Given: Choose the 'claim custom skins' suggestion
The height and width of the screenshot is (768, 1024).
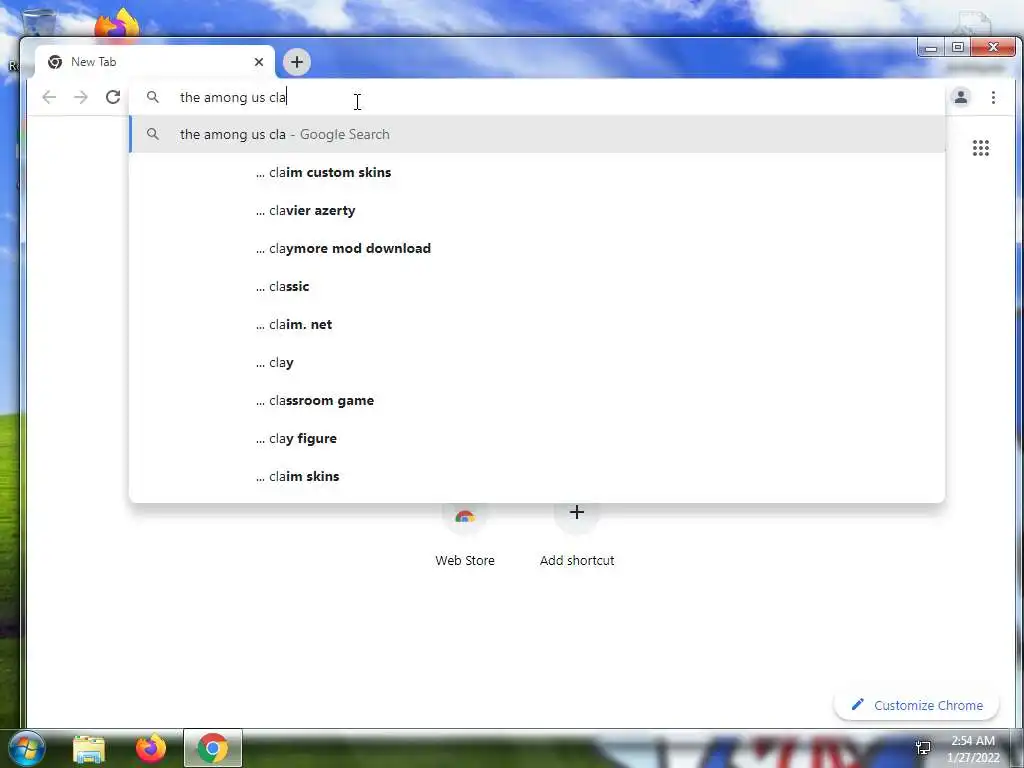Looking at the screenshot, I should point(537,172).
